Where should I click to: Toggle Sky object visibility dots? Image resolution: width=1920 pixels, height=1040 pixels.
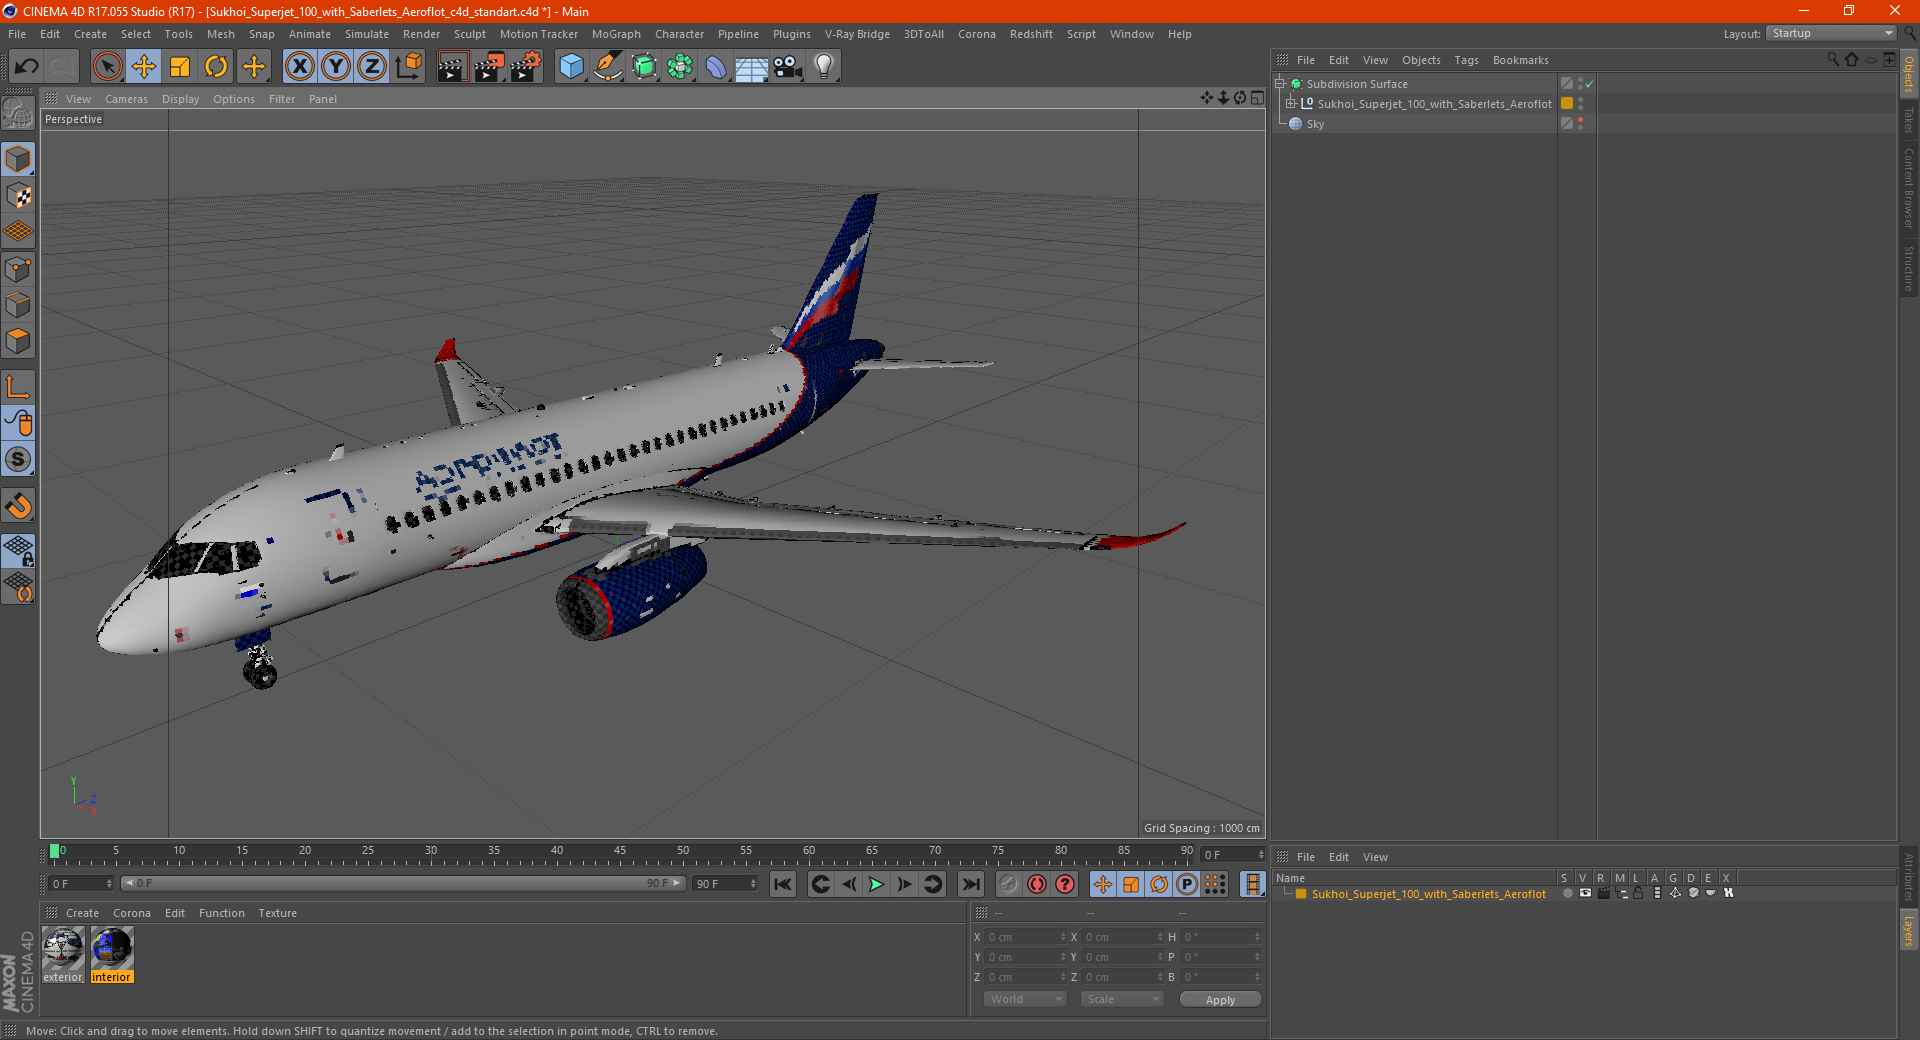coord(1580,124)
